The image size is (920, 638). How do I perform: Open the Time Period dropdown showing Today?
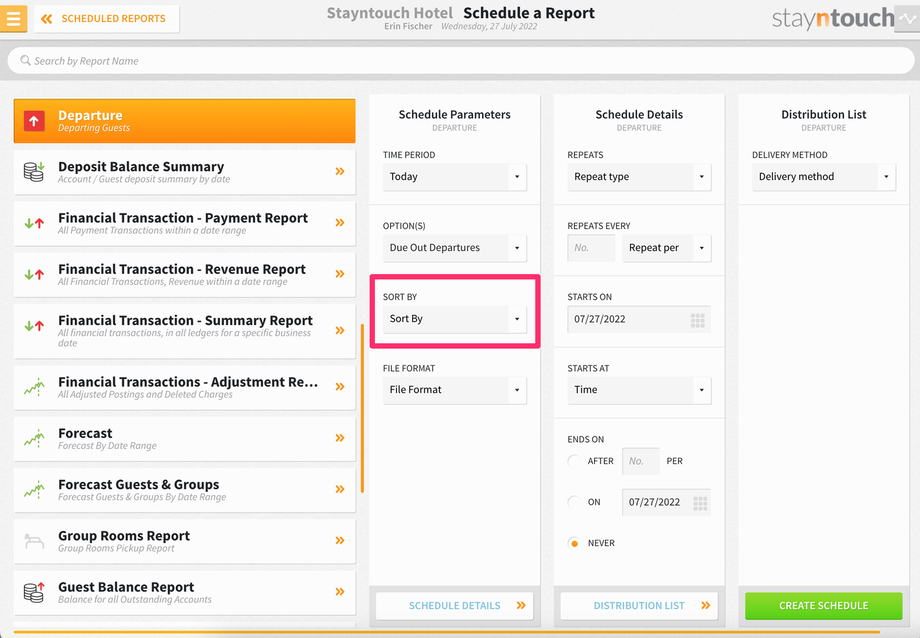(454, 177)
